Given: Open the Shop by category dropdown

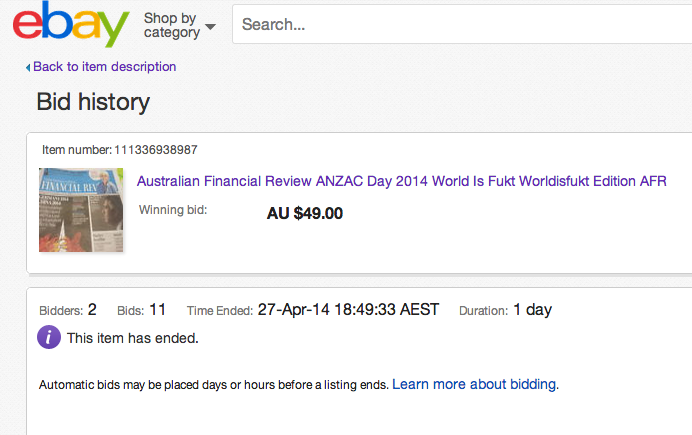Looking at the screenshot, I should [x=179, y=25].
